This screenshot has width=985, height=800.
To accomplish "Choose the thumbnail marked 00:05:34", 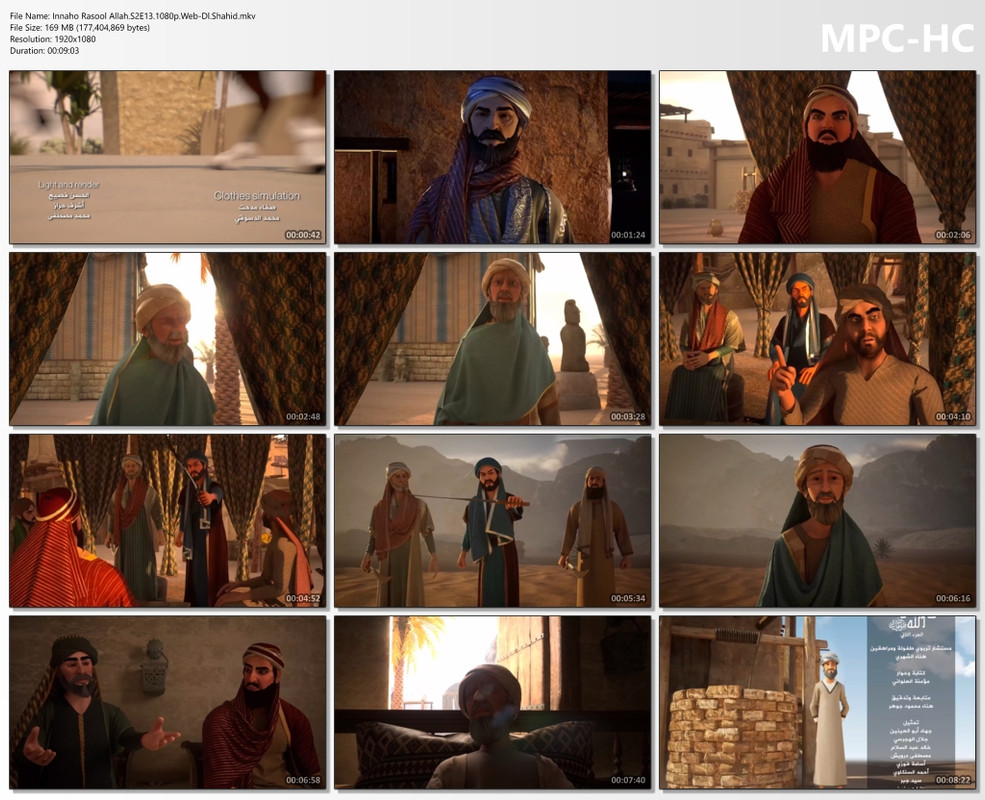I will [x=492, y=521].
